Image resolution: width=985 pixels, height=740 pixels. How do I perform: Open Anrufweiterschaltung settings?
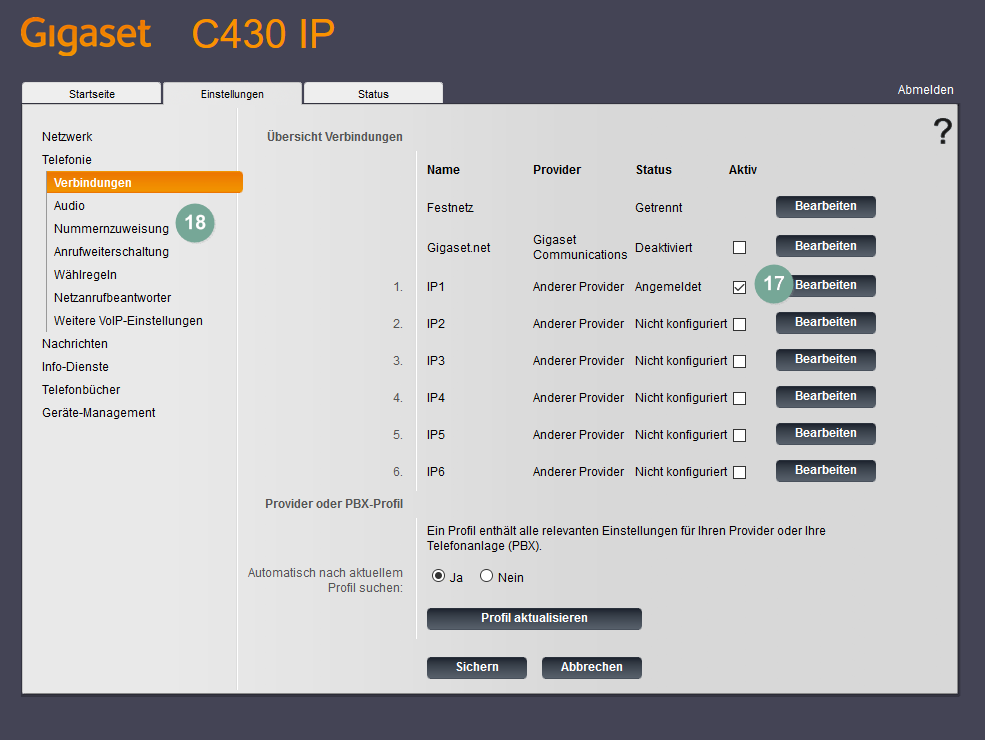[x=111, y=251]
